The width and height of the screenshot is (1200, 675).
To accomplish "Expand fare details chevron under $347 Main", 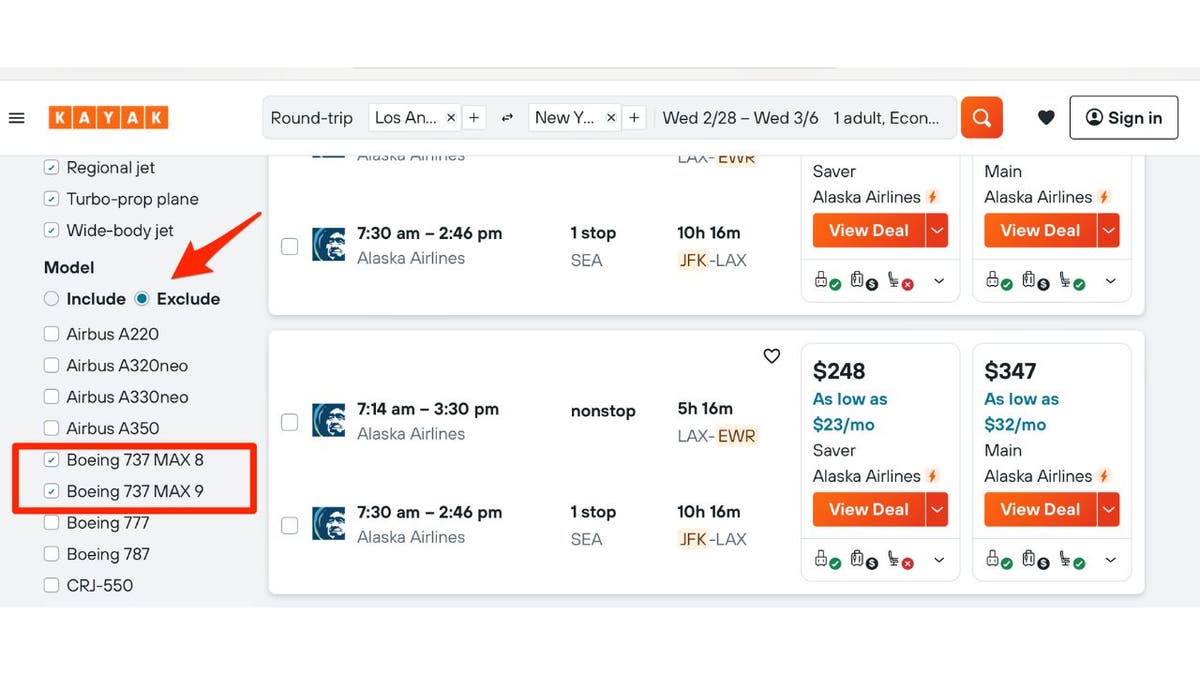I will coord(1111,561).
